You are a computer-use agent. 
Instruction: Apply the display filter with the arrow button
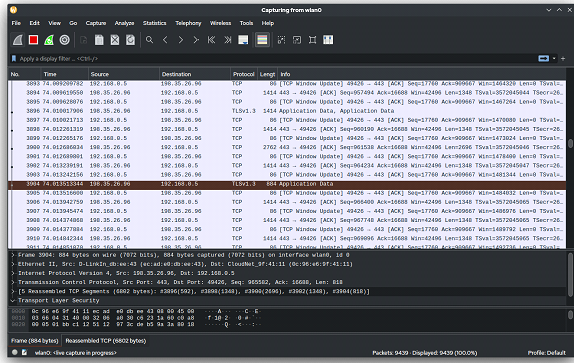tap(544, 59)
